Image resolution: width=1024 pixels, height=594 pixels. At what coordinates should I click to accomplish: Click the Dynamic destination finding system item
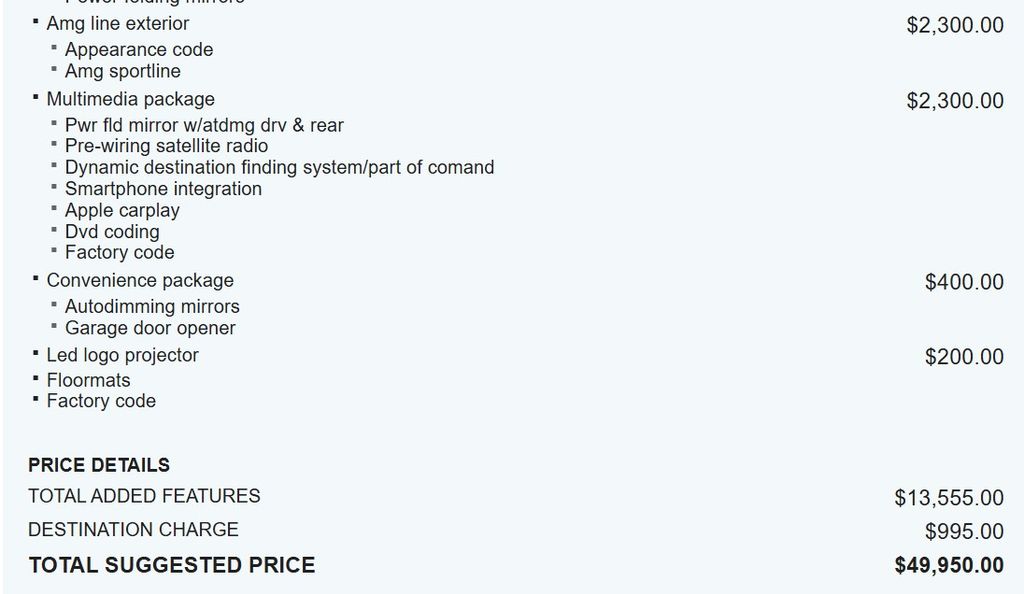tap(279, 167)
